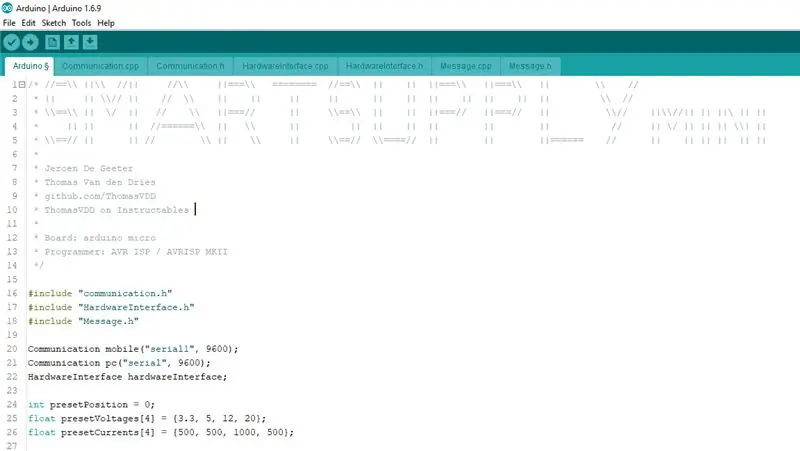Collapse the comment block on line 1
This screenshot has height=451, width=800.
pyautogui.click(x=22, y=85)
